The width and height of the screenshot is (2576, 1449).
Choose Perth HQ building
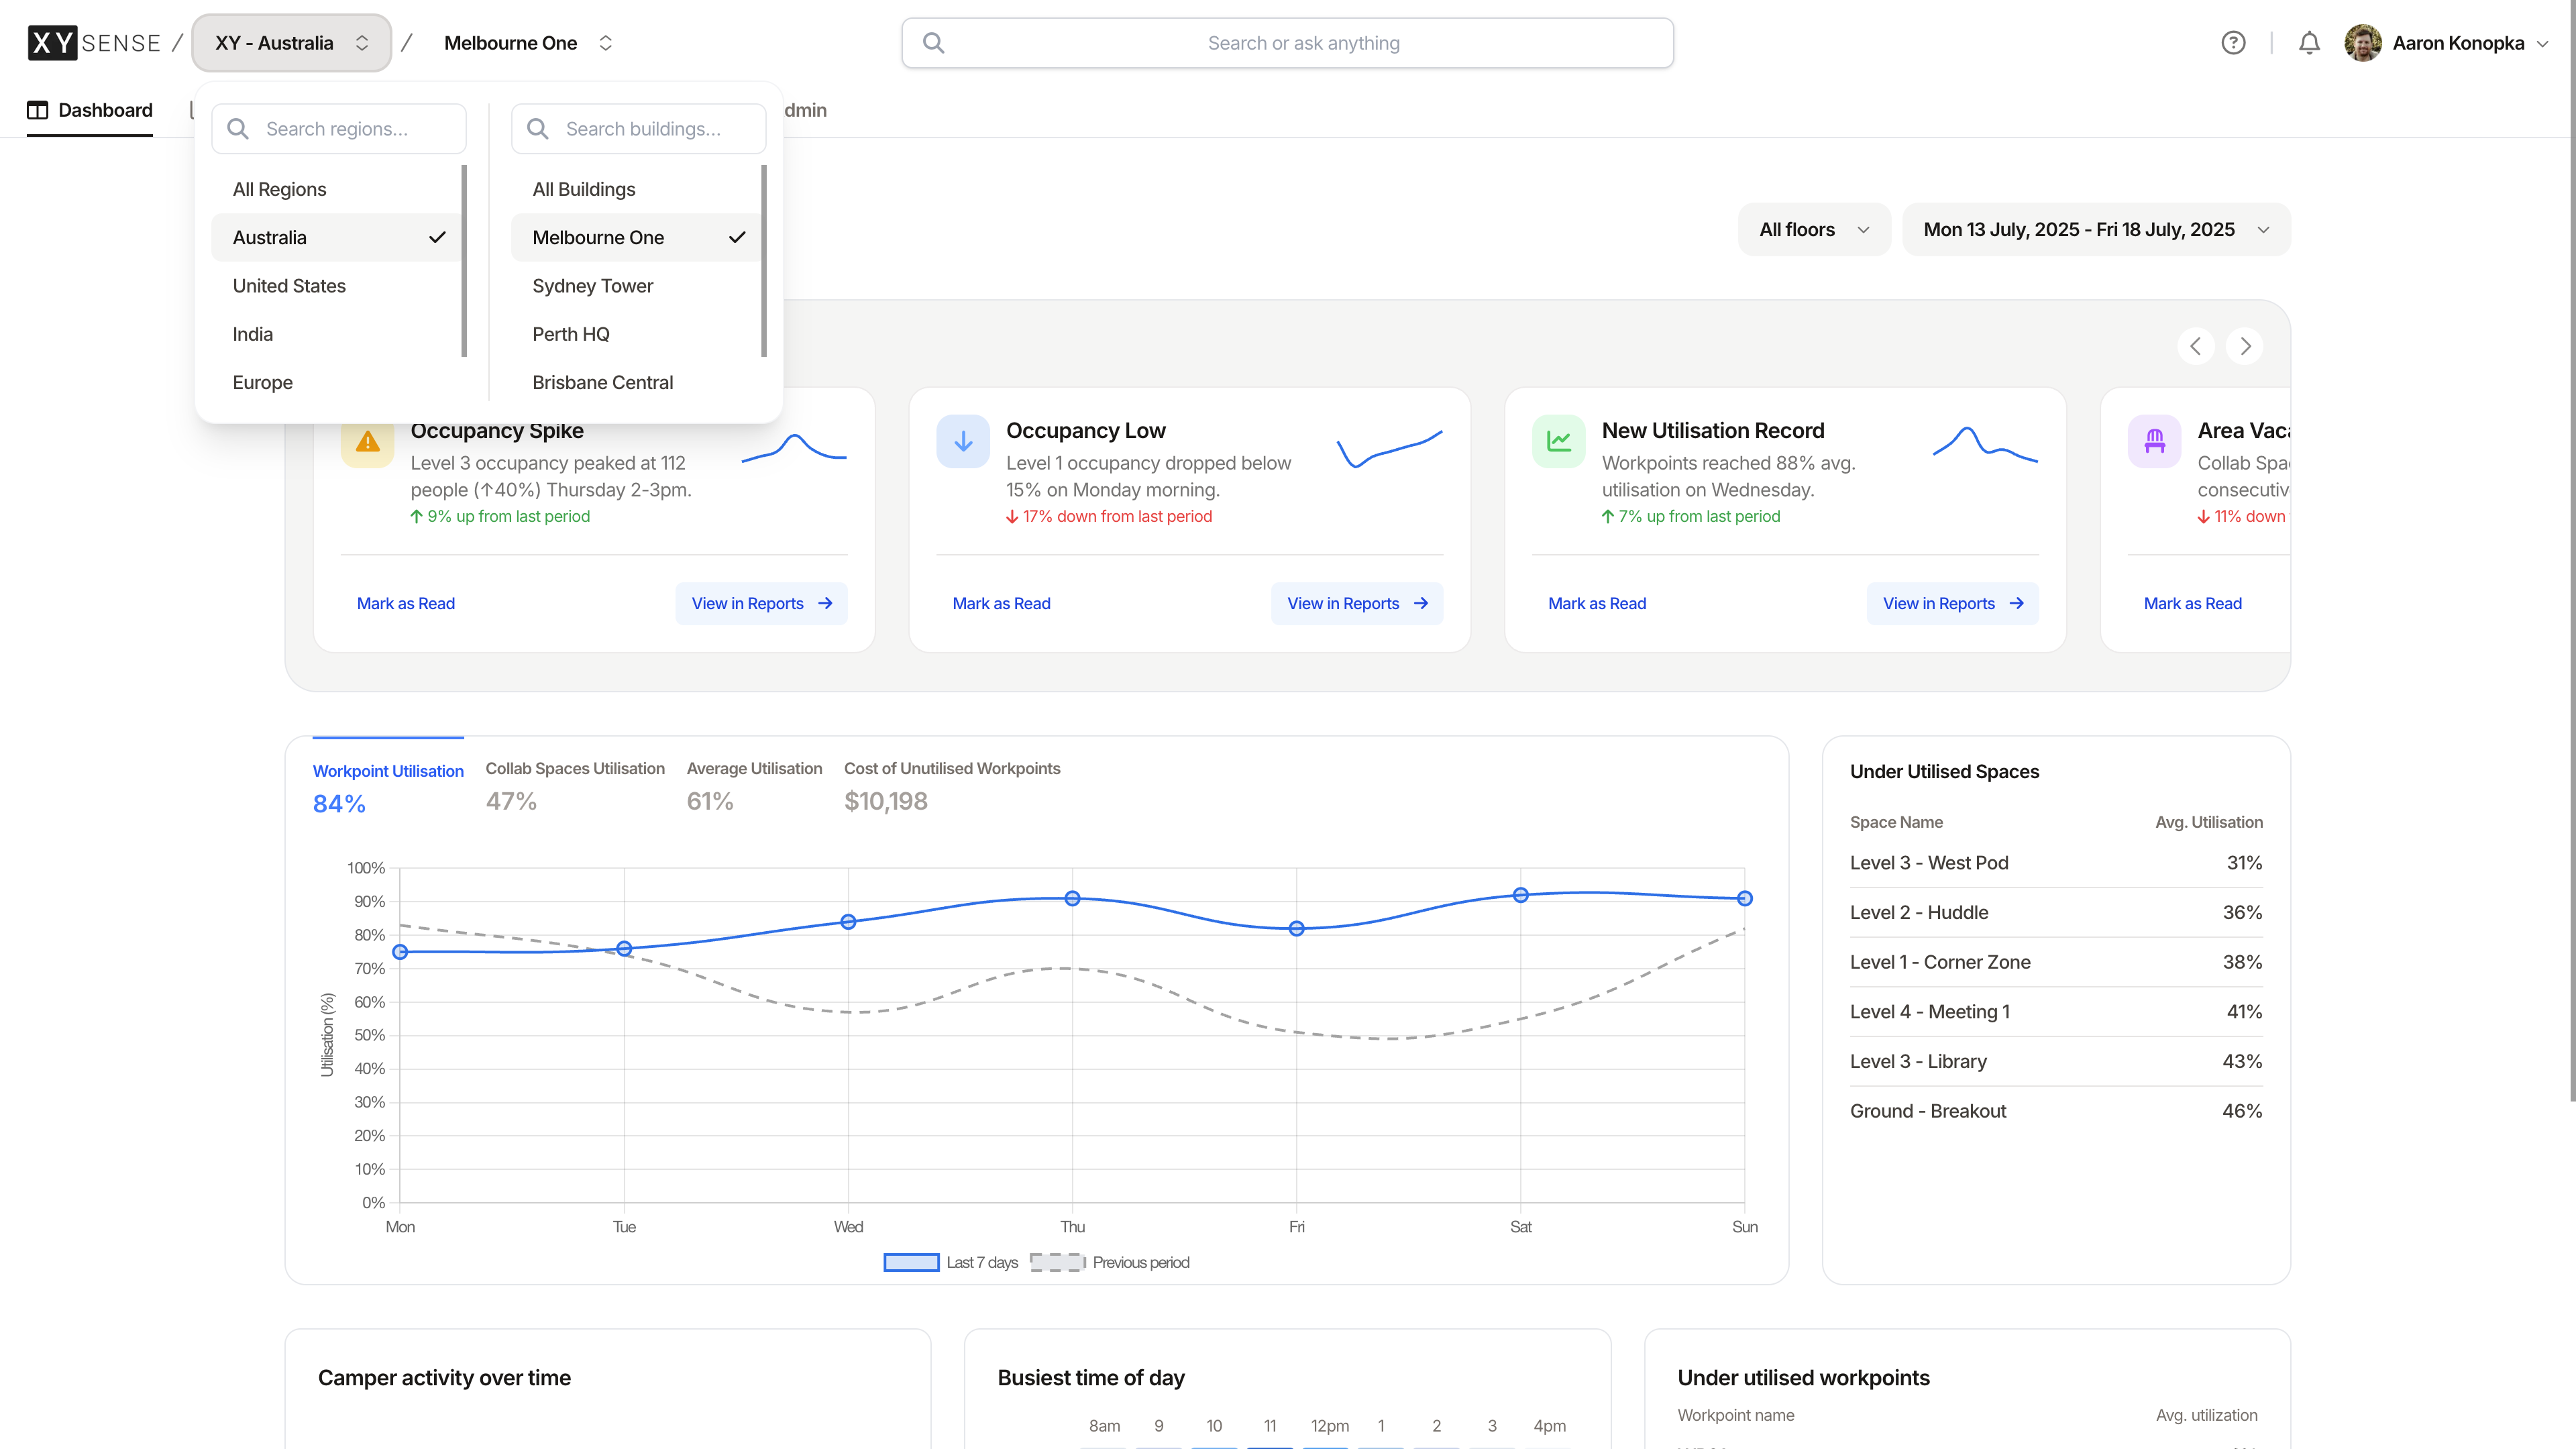(636, 334)
